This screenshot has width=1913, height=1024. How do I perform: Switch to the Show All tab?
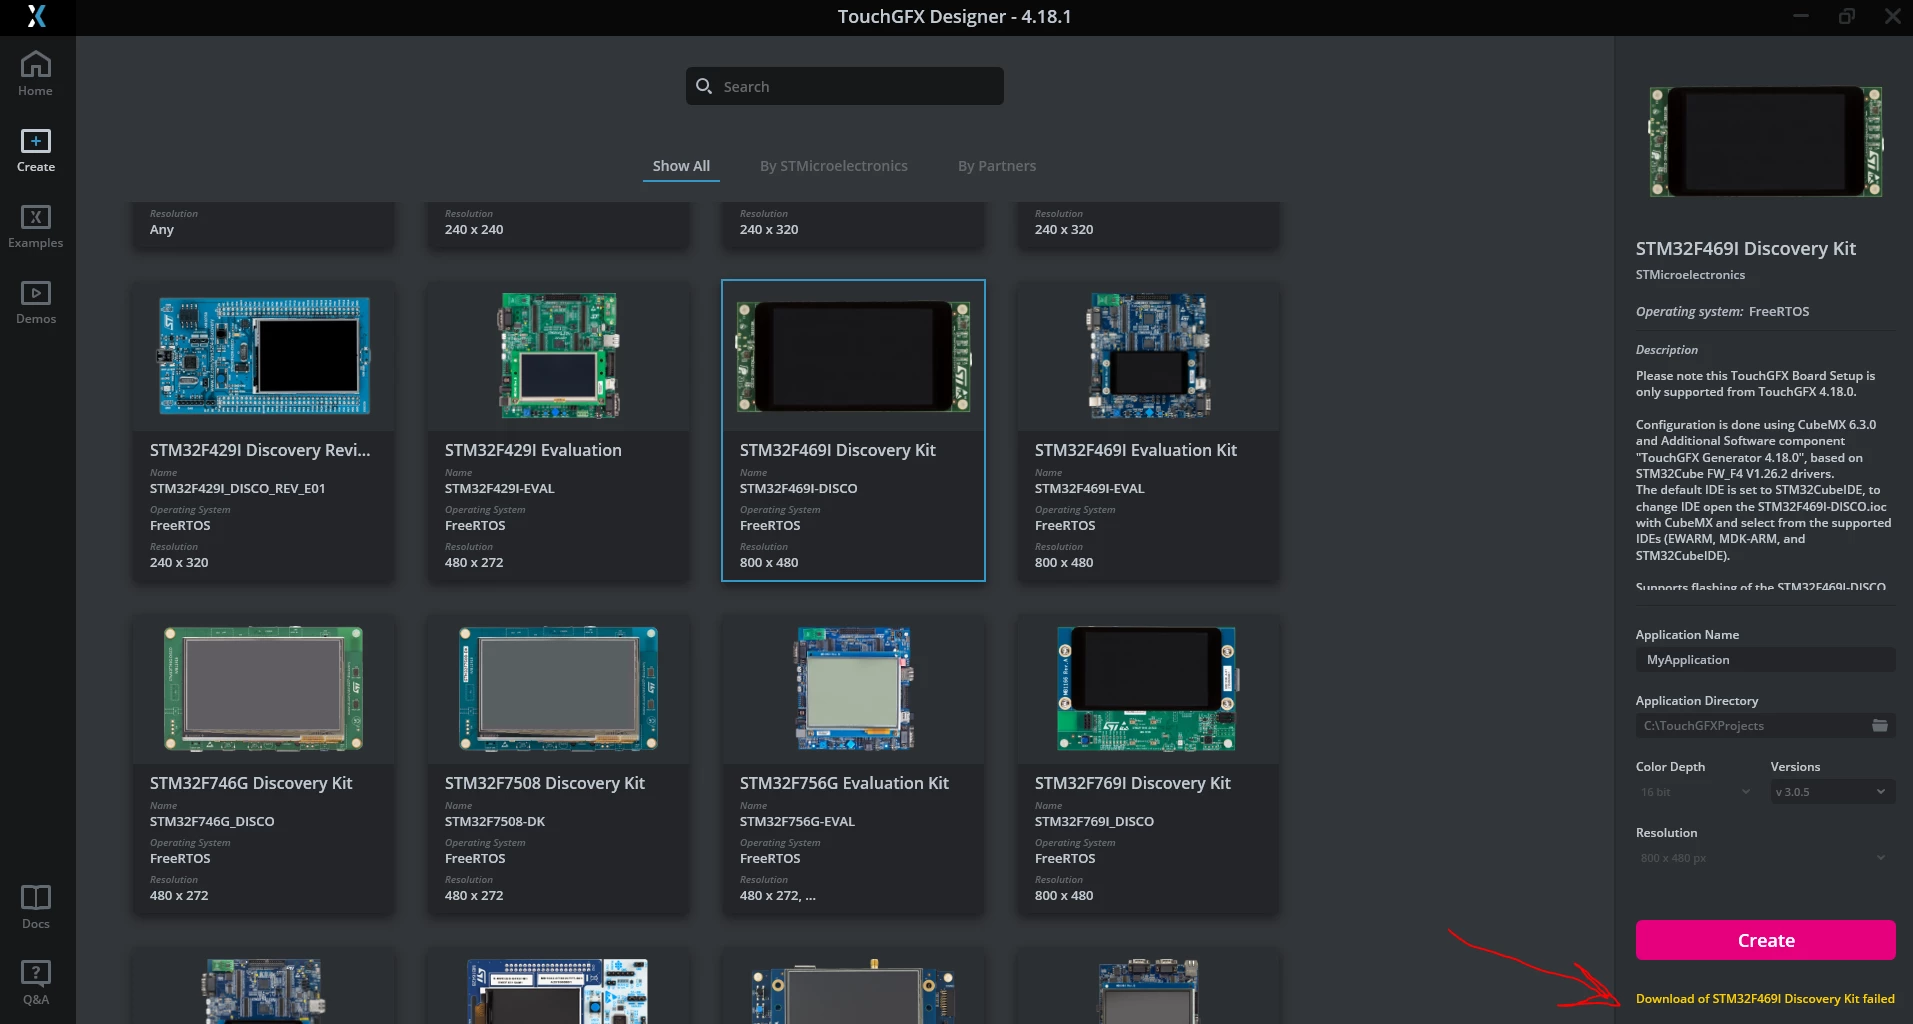[681, 166]
